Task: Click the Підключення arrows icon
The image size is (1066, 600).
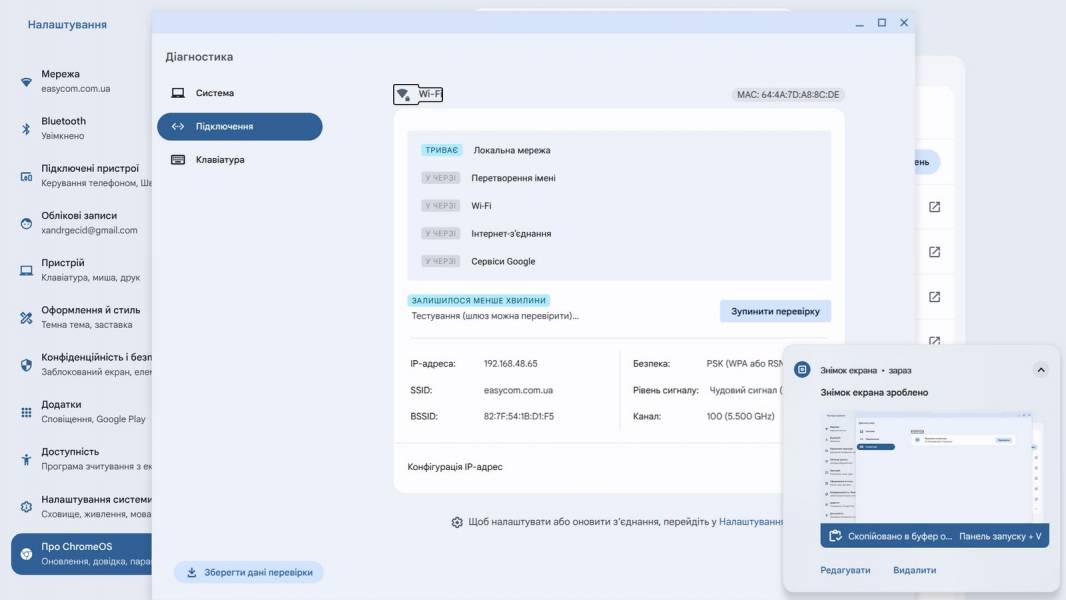Action: (x=178, y=126)
